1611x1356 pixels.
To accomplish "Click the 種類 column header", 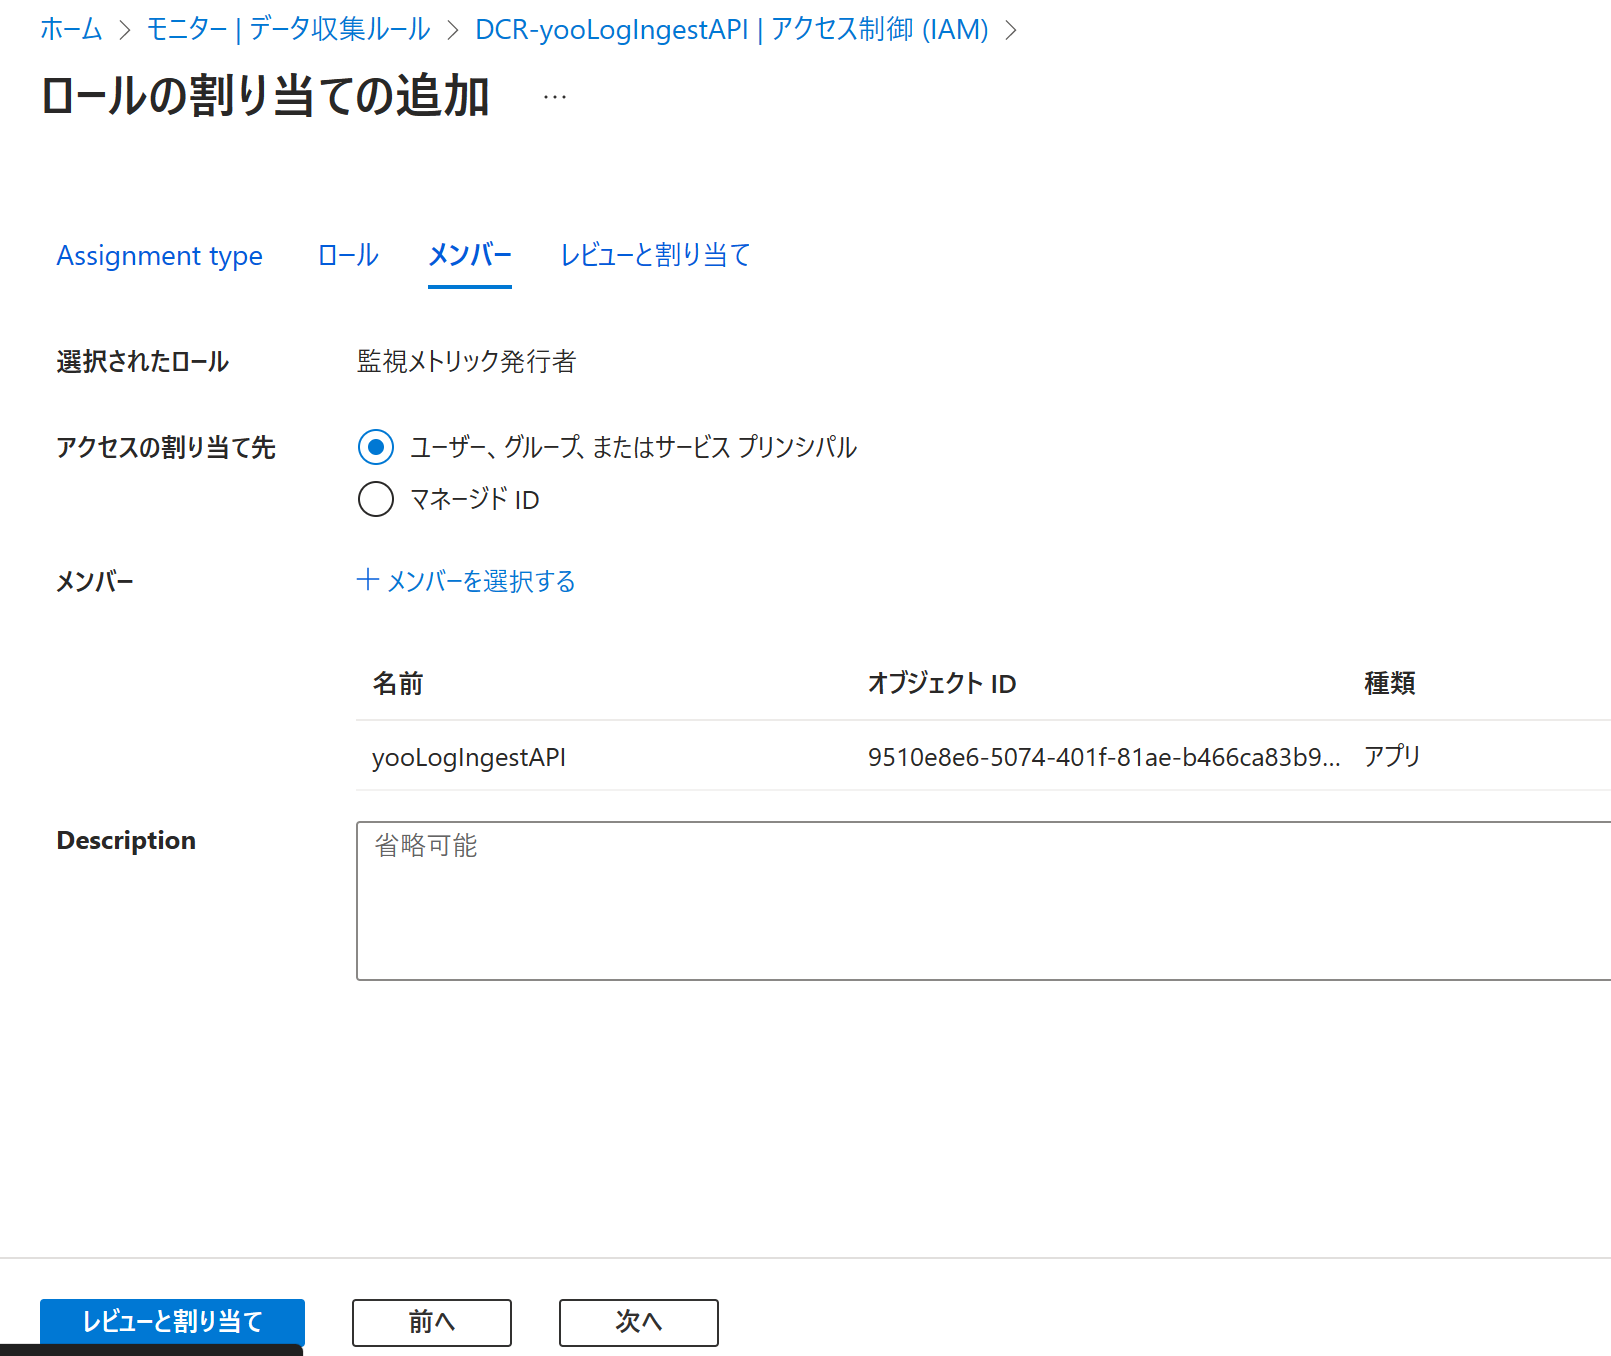I will (x=1389, y=683).
